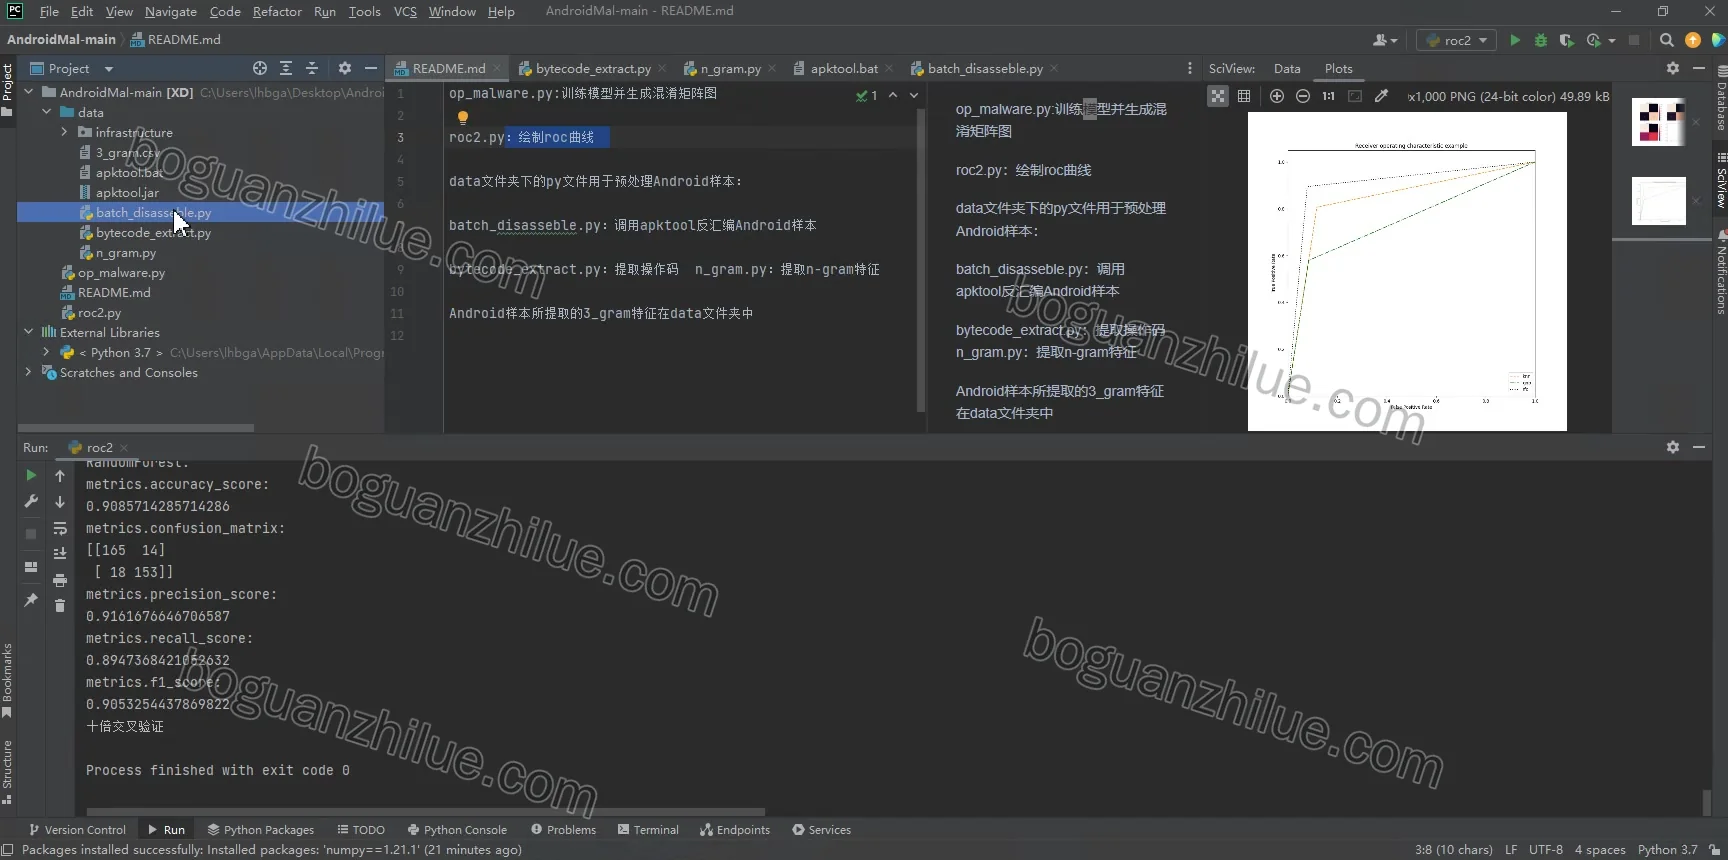Open SciView gear settings

click(x=1673, y=68)
